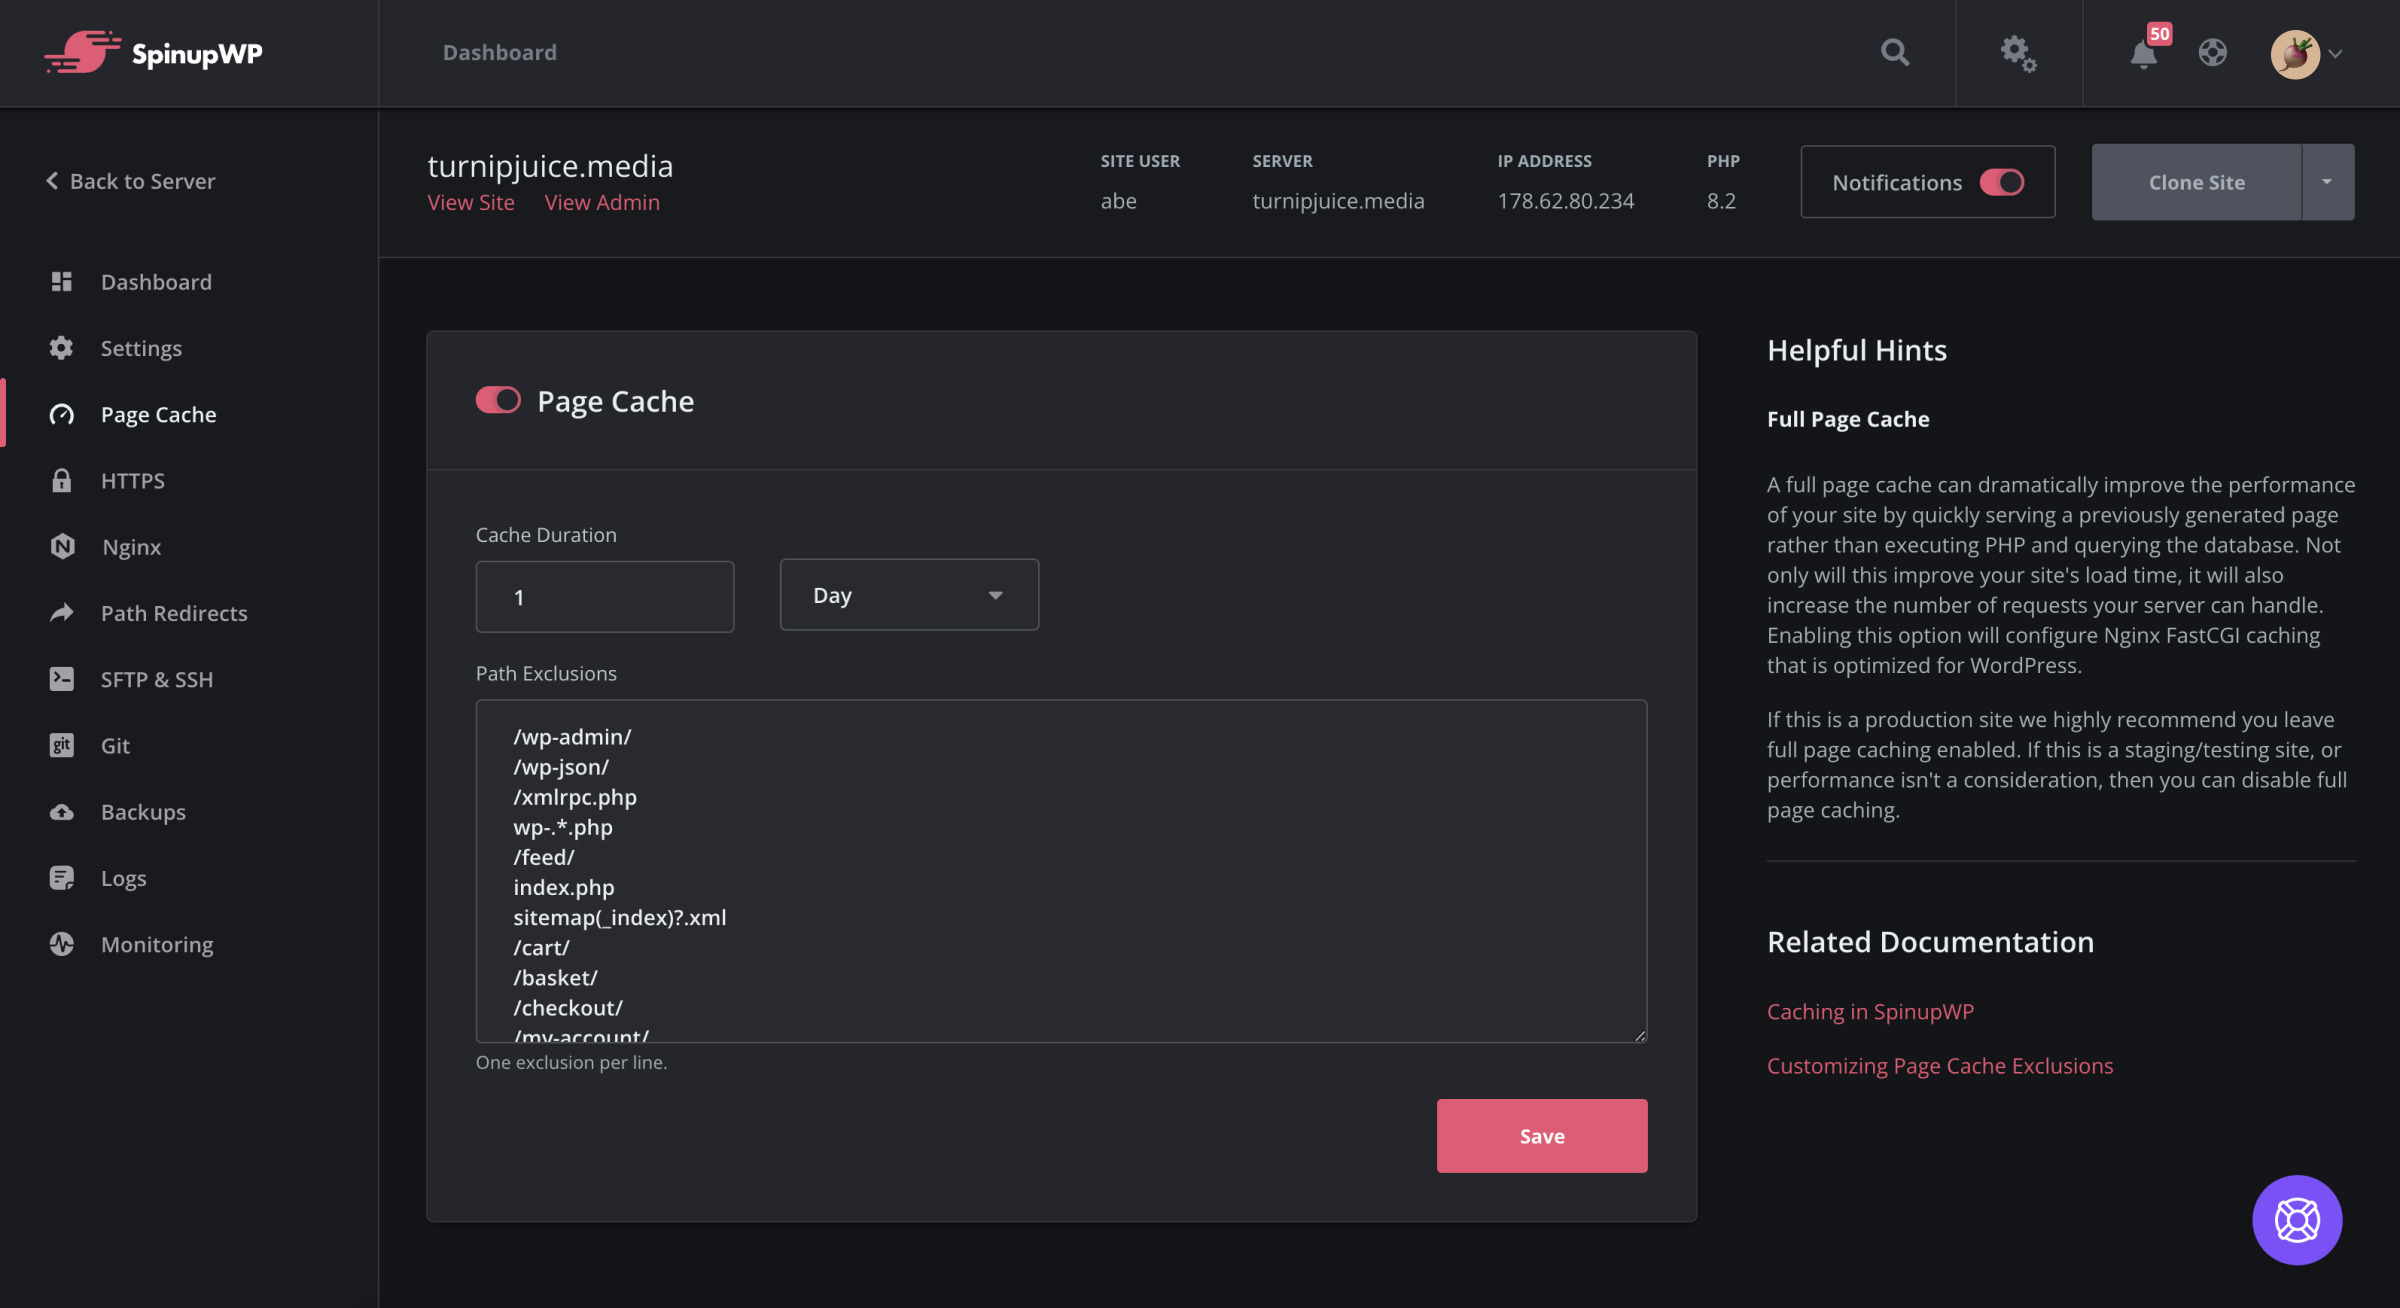Image resolution: width=2400 pixels, height=1308 pixels.
Task: Select Nginx in the sidebar menu
Action: (131, 547)
